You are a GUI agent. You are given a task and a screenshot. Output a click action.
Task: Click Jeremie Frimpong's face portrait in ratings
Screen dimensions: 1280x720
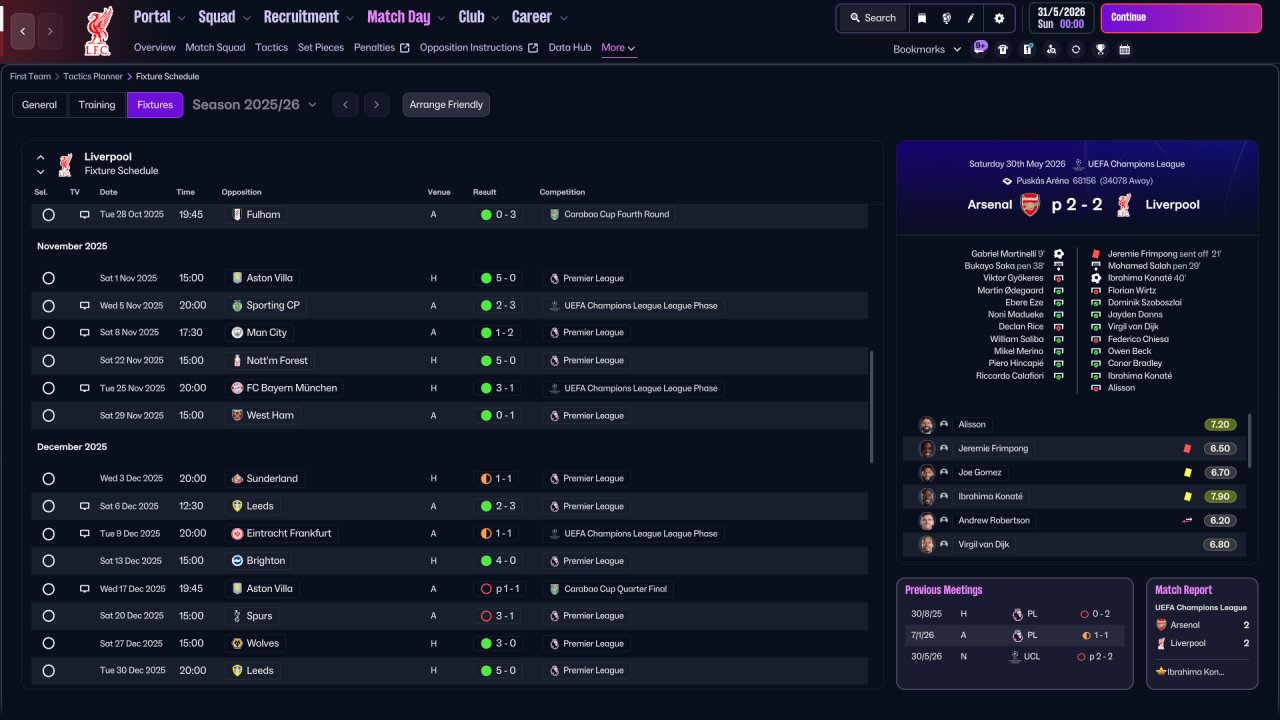point(927,449)
